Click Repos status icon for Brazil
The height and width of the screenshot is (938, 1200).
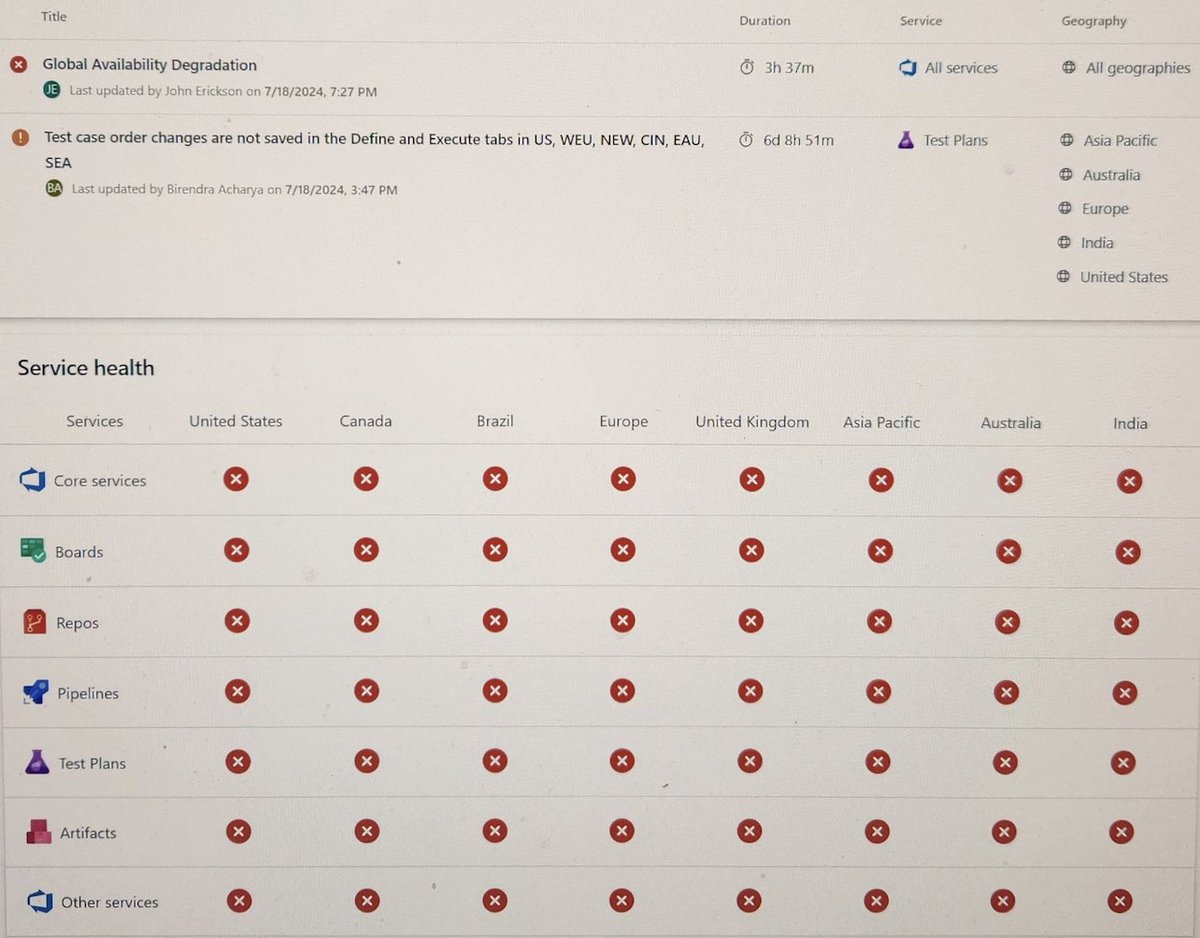click(495, 620)
